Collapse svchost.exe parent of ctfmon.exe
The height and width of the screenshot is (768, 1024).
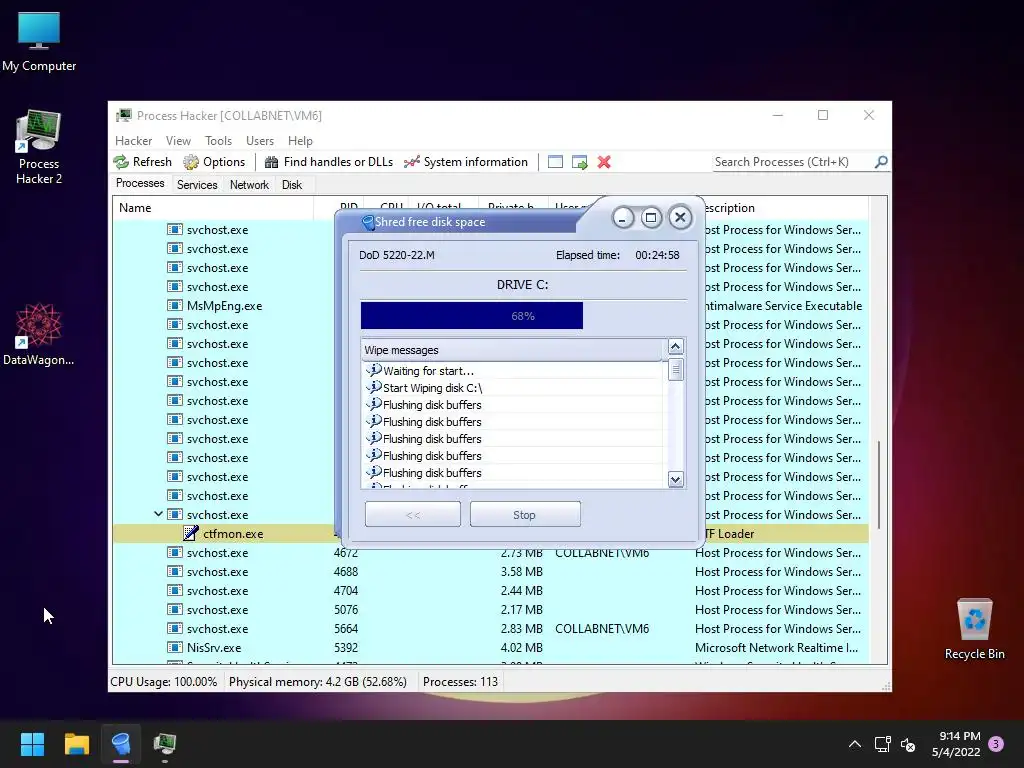(x=158, y=514)
